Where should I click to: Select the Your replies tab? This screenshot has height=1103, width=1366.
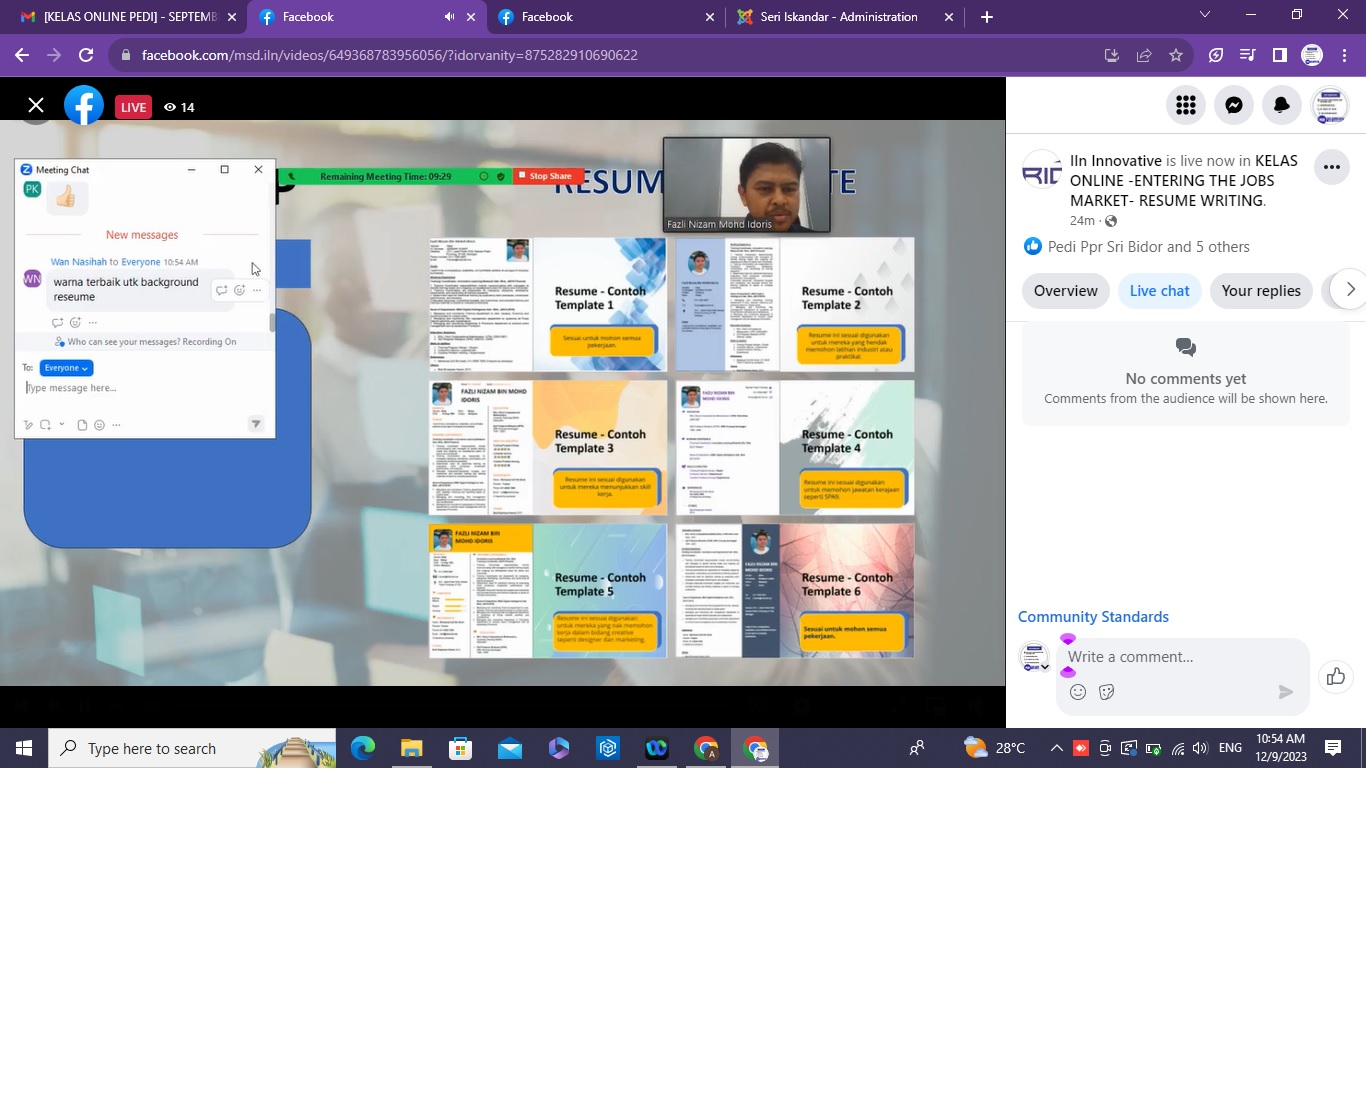[x=1260, y=291]
